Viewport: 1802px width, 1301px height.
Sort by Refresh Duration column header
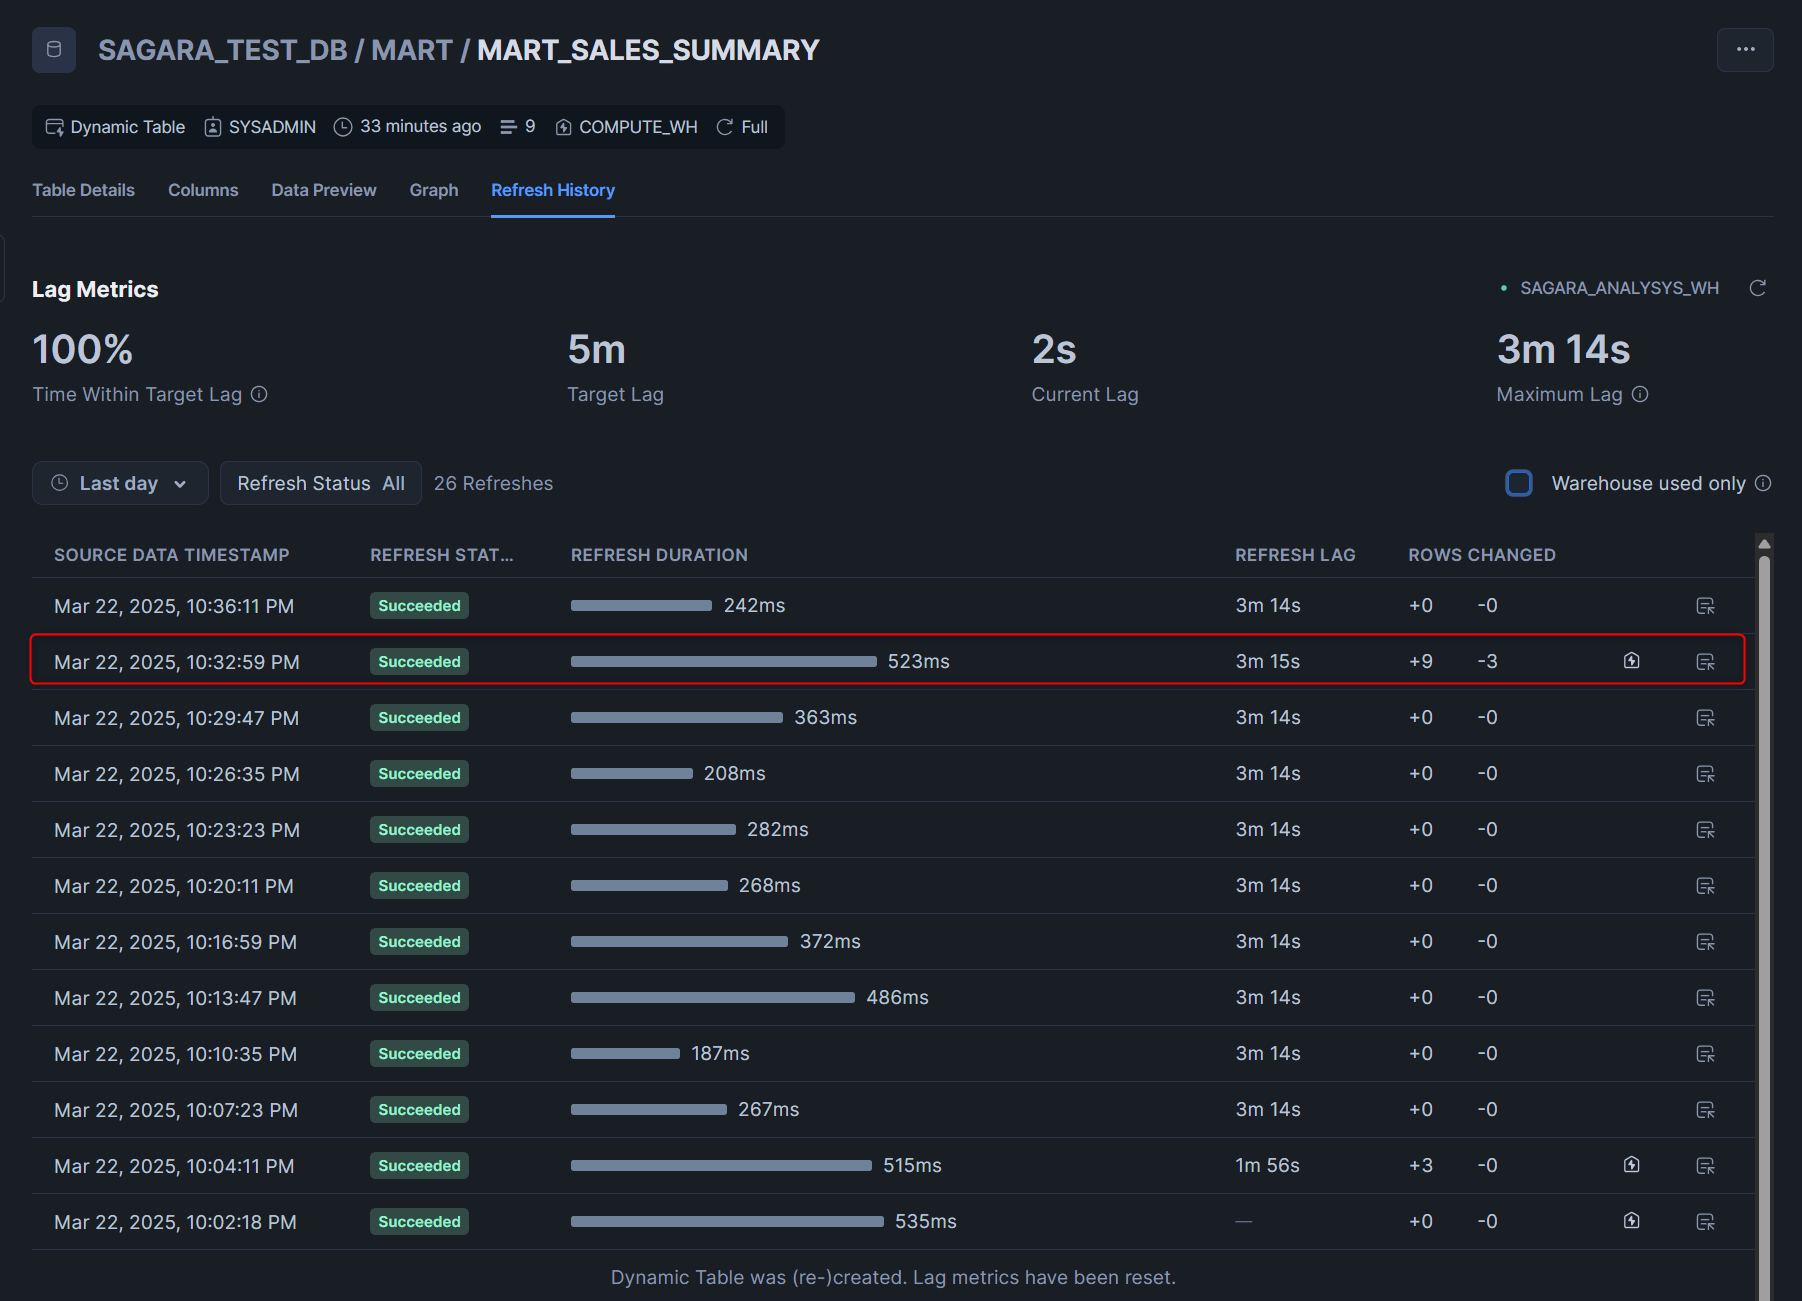point(659,555)
